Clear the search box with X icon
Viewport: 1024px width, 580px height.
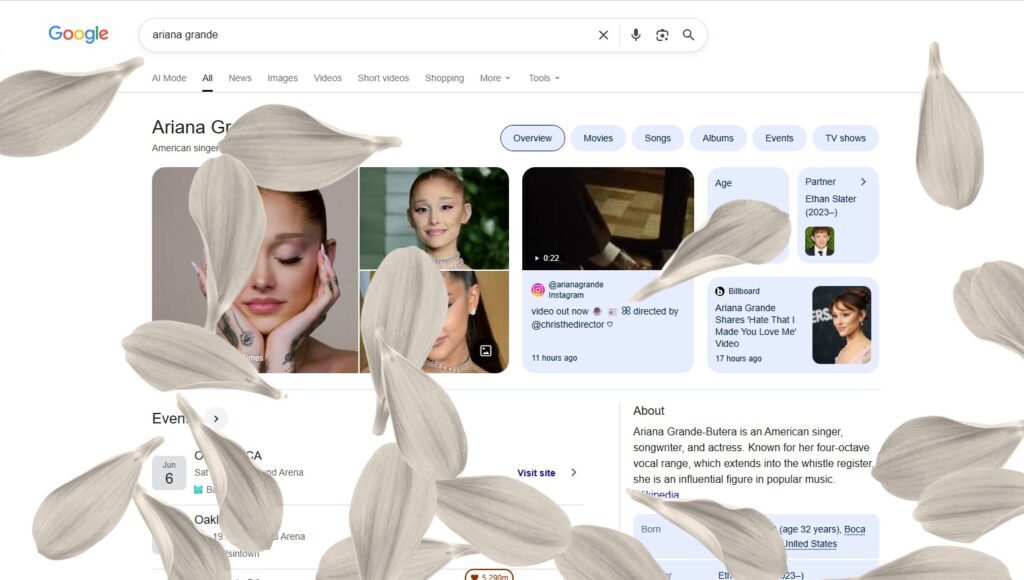(x=603, y=35)
